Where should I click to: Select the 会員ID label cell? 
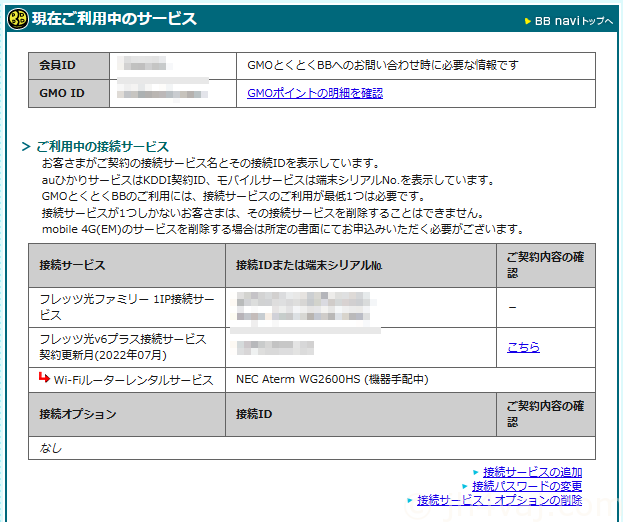[68, 66]
